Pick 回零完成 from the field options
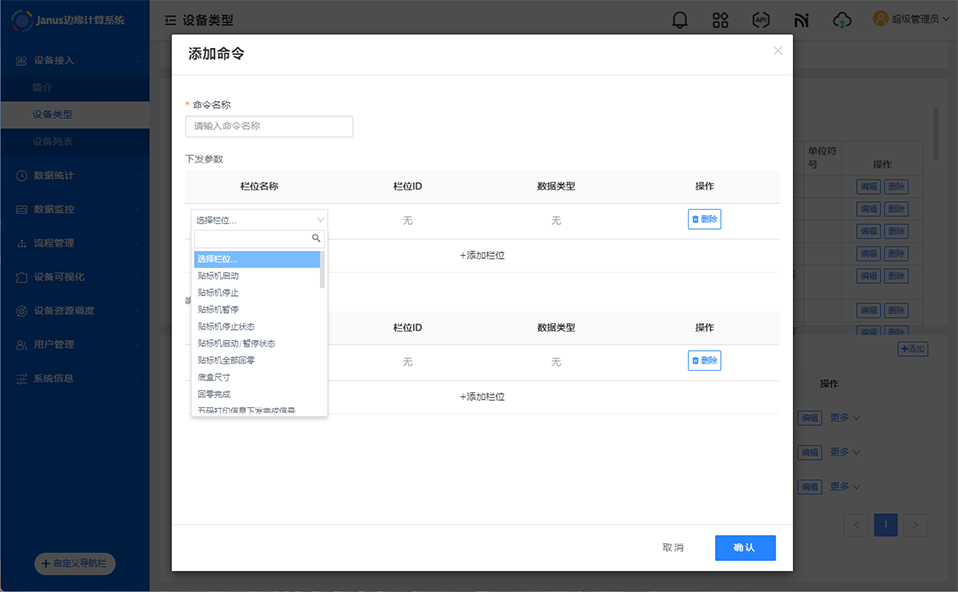This screenshot has height=592, width=958. point(214,394)
